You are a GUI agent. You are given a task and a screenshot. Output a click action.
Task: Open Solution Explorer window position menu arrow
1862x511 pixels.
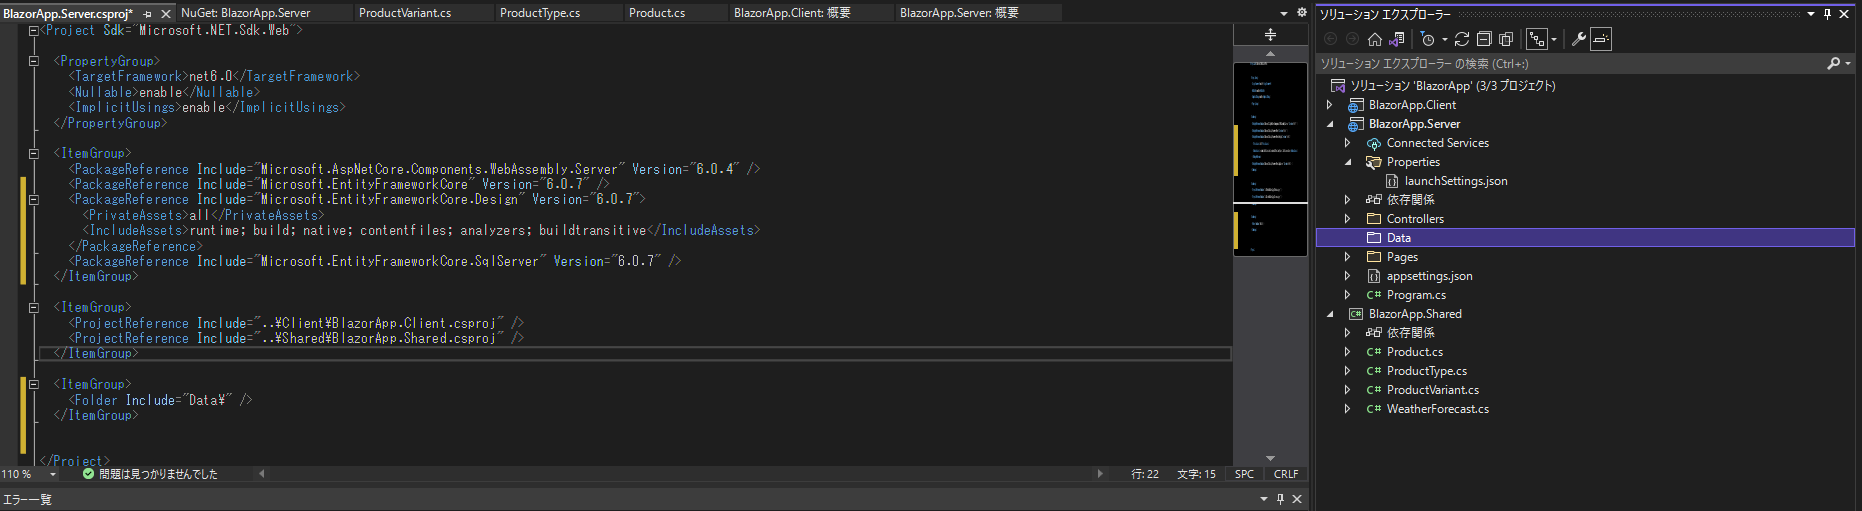pos(1811,14)
